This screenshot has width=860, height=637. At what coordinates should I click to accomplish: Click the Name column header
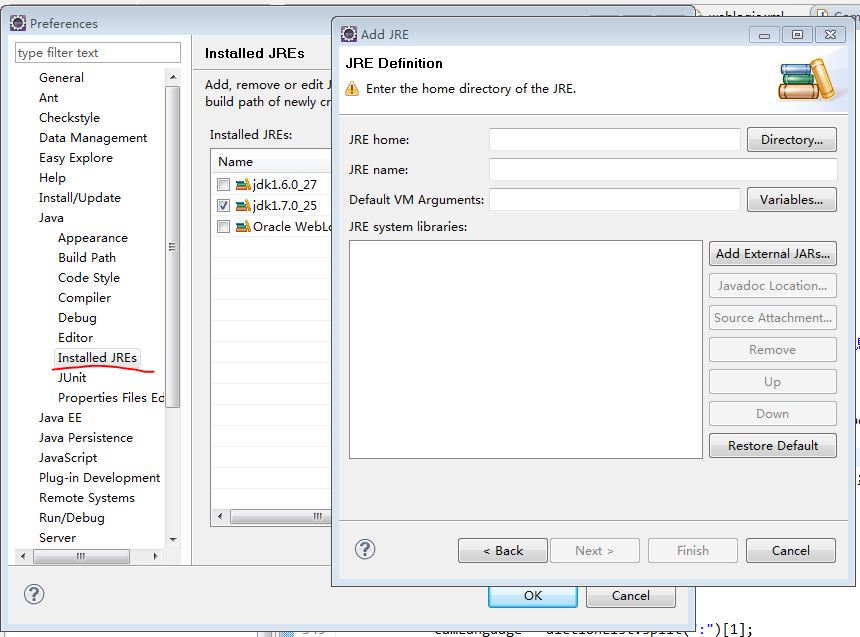[x=271, y=162]
